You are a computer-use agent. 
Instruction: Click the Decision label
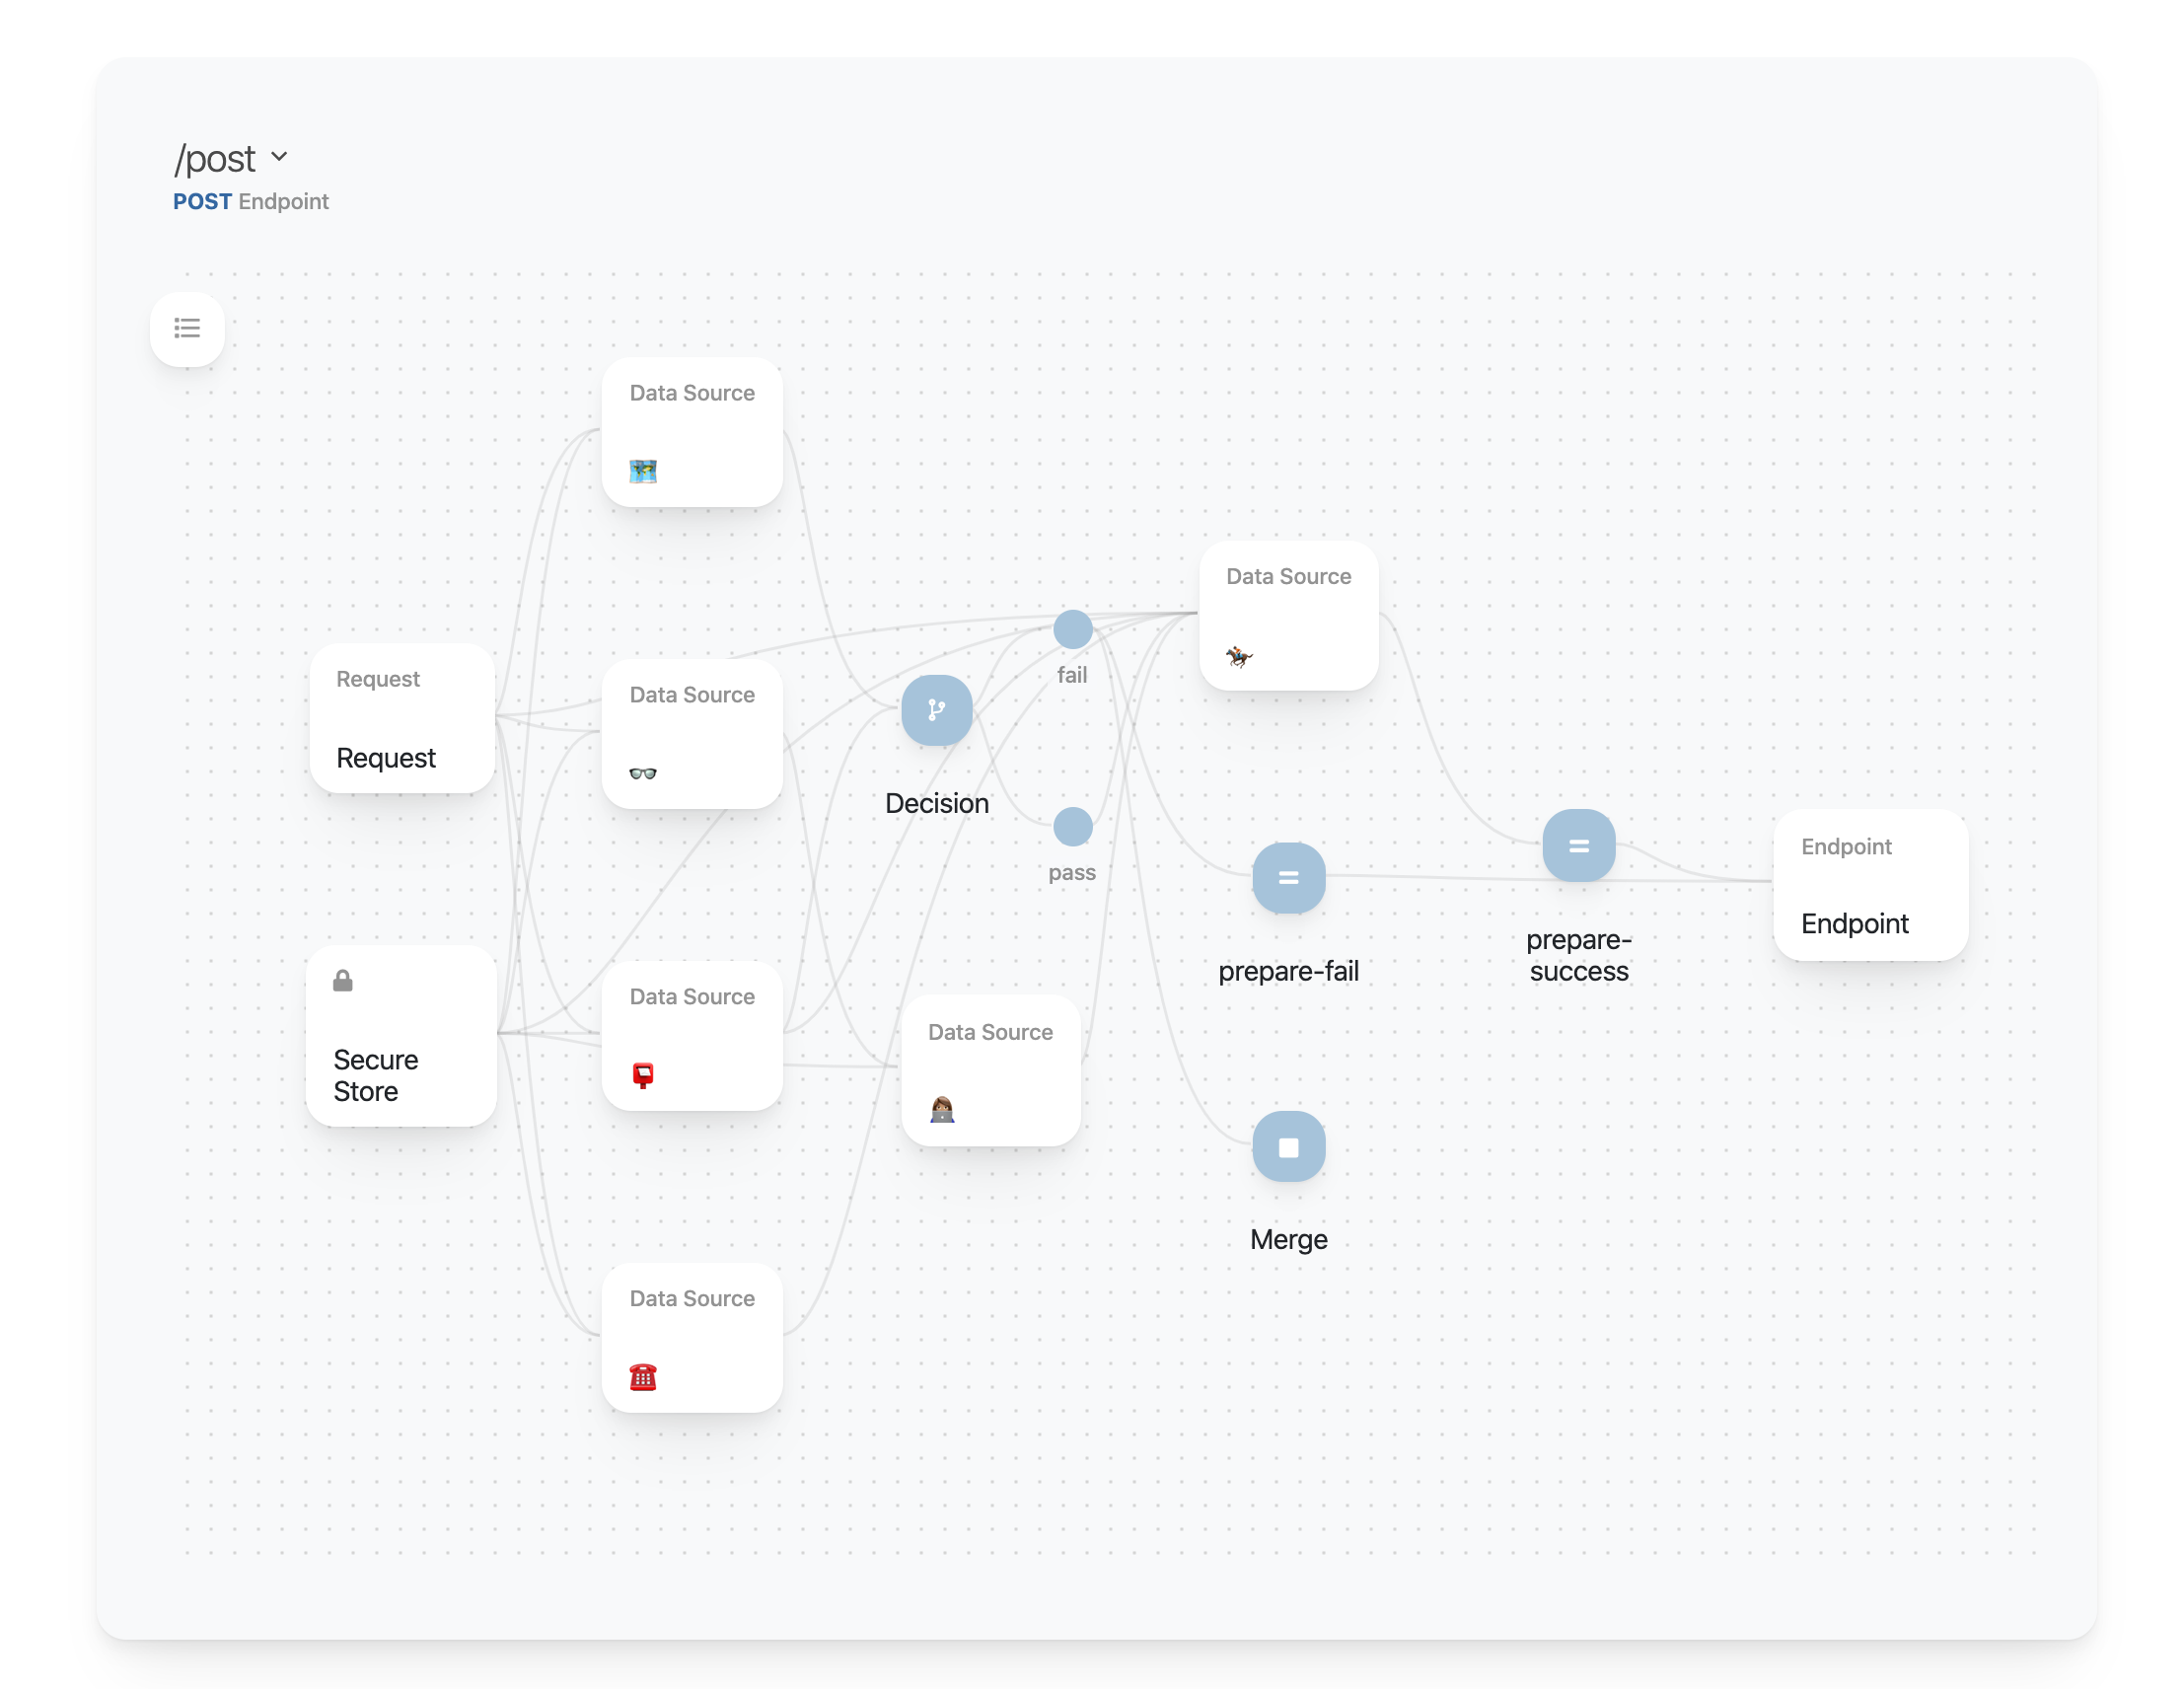936,803
